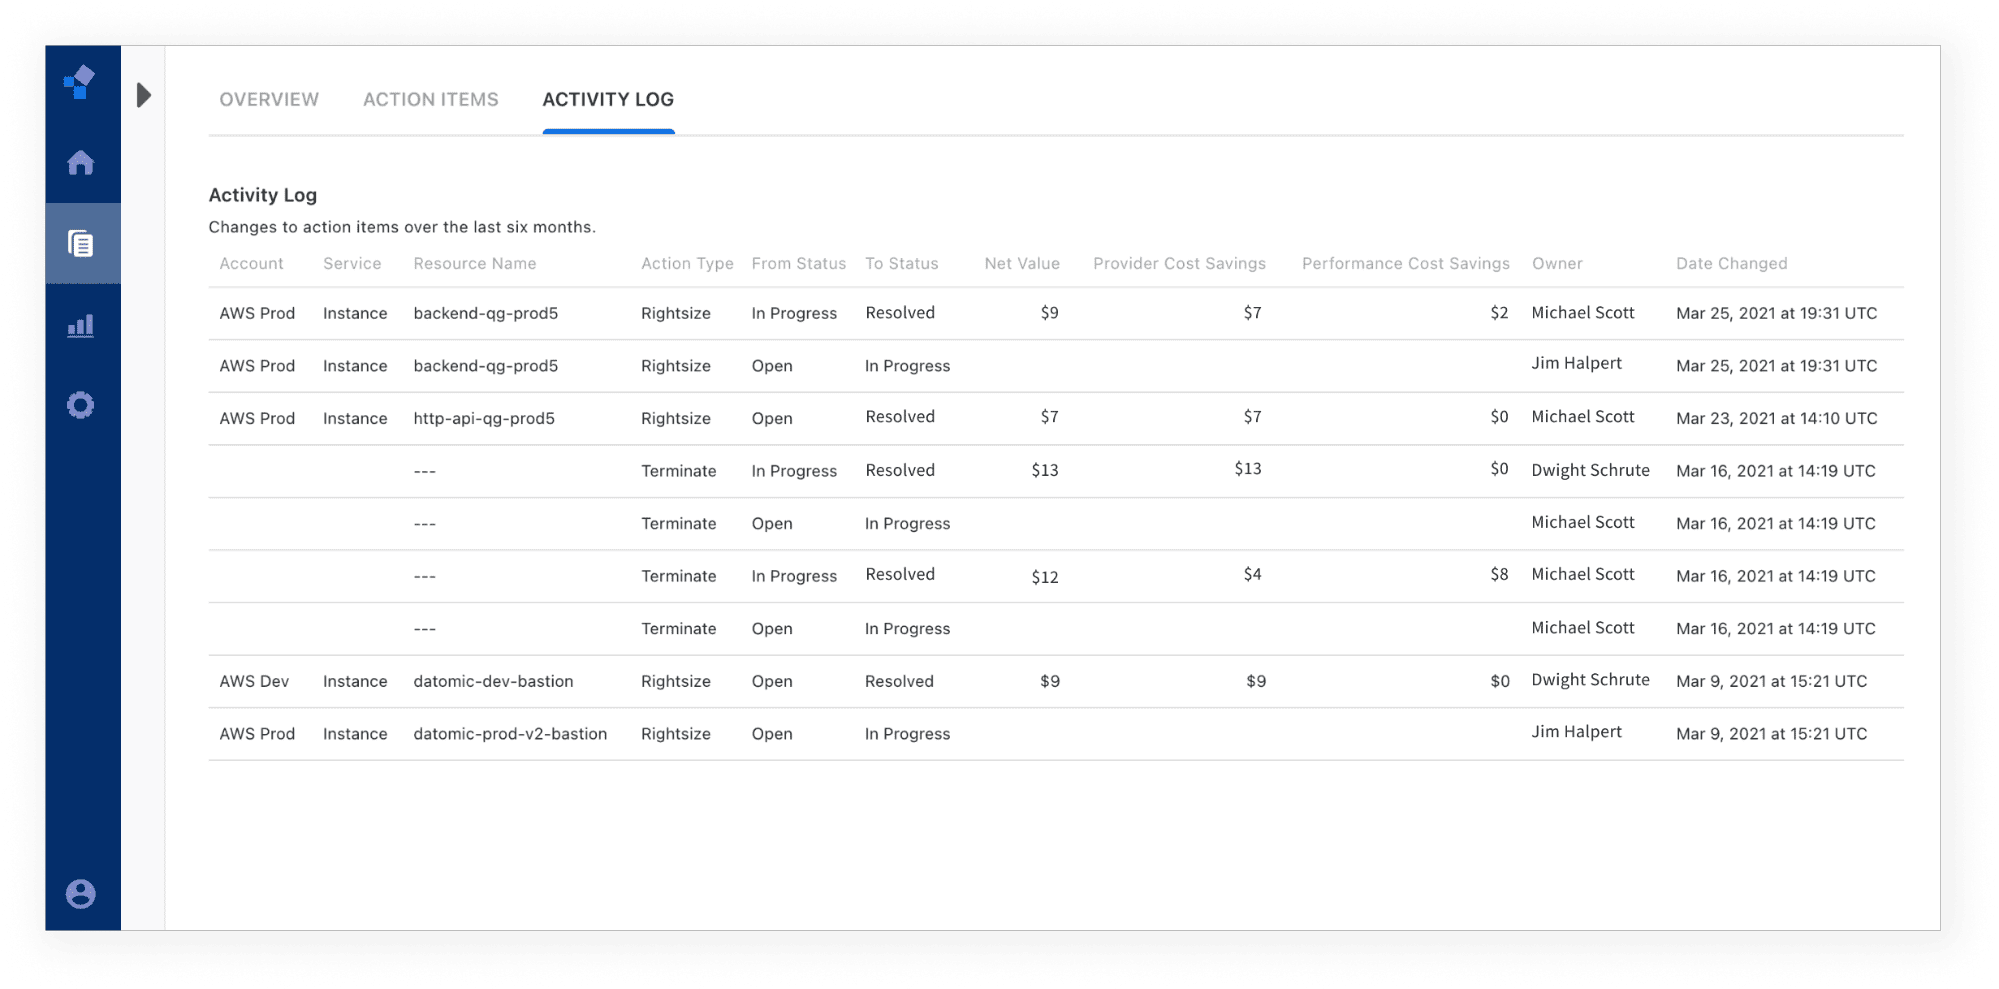Viewport: 1999px width, 989px height.
Task: Click the app logo in the sidebar
Action: coord(80,82)
